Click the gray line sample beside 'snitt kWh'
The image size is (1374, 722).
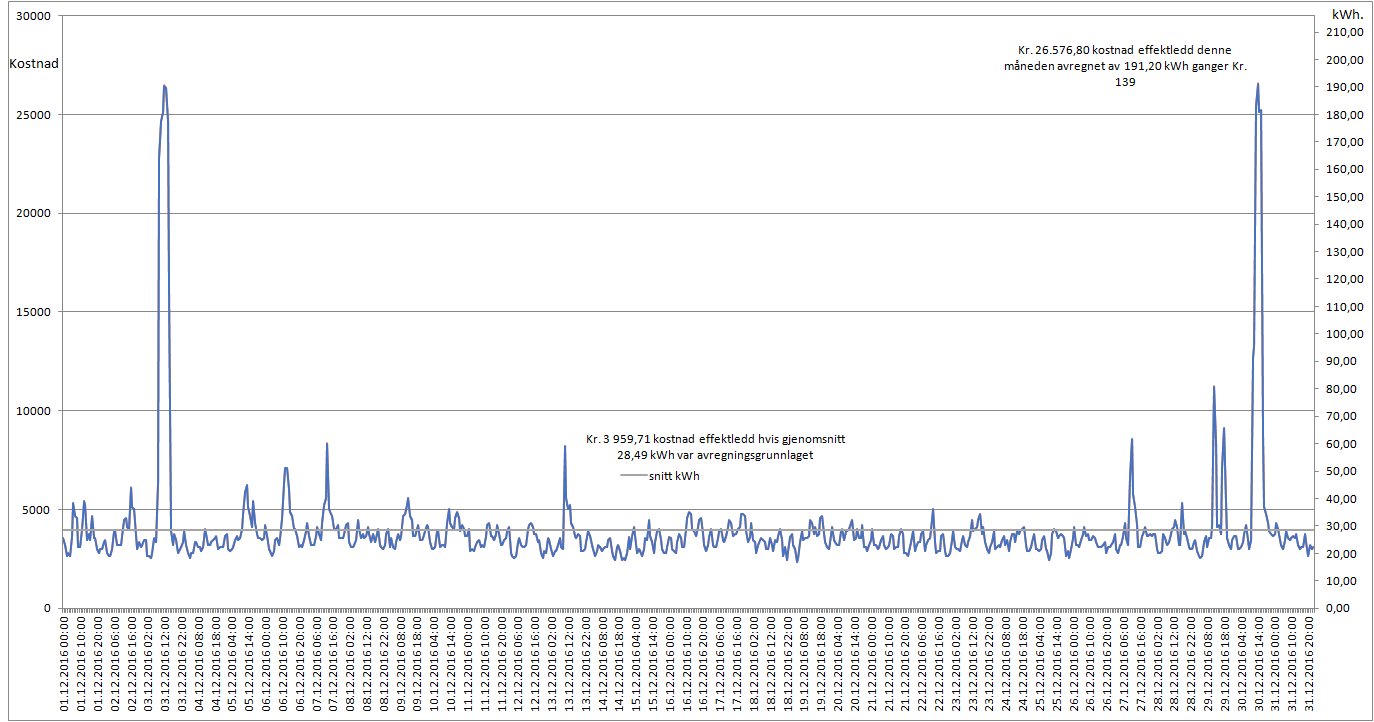click(633, 476)
